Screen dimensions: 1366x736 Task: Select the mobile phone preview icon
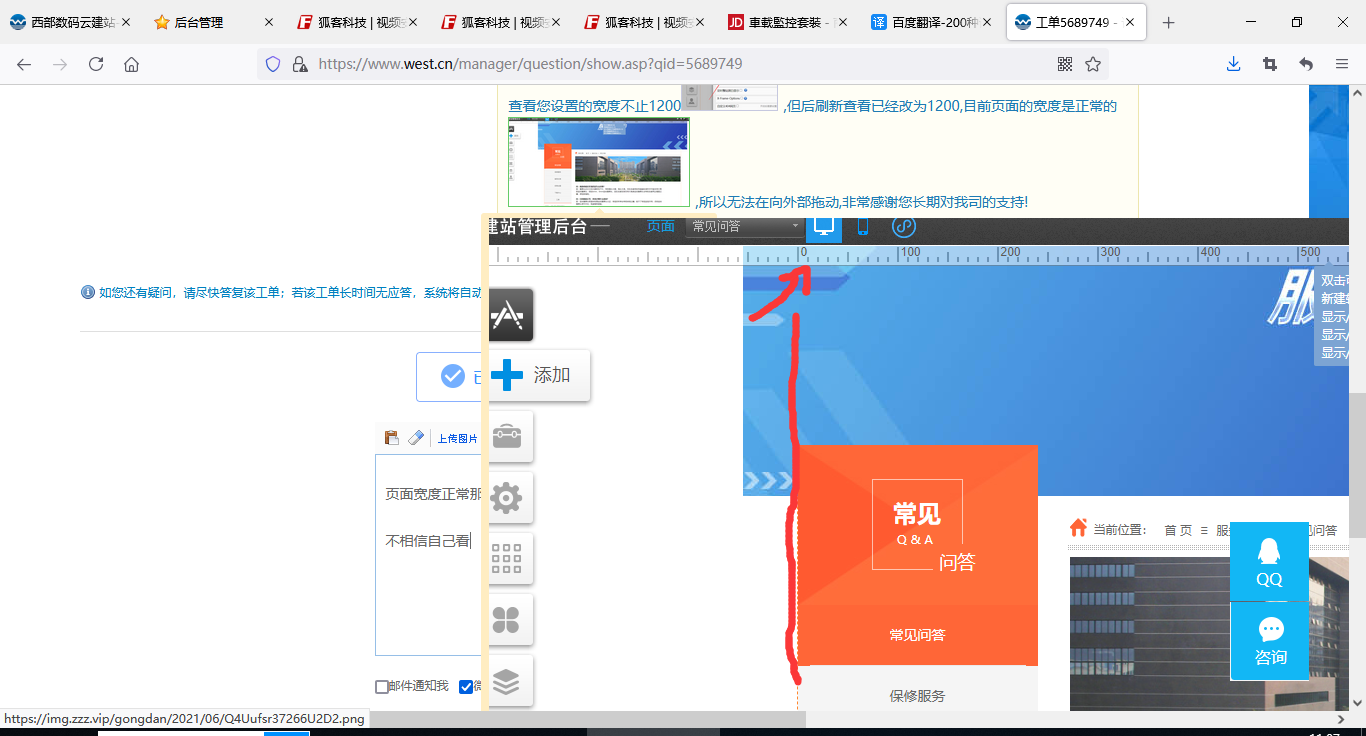pos(862,227)
